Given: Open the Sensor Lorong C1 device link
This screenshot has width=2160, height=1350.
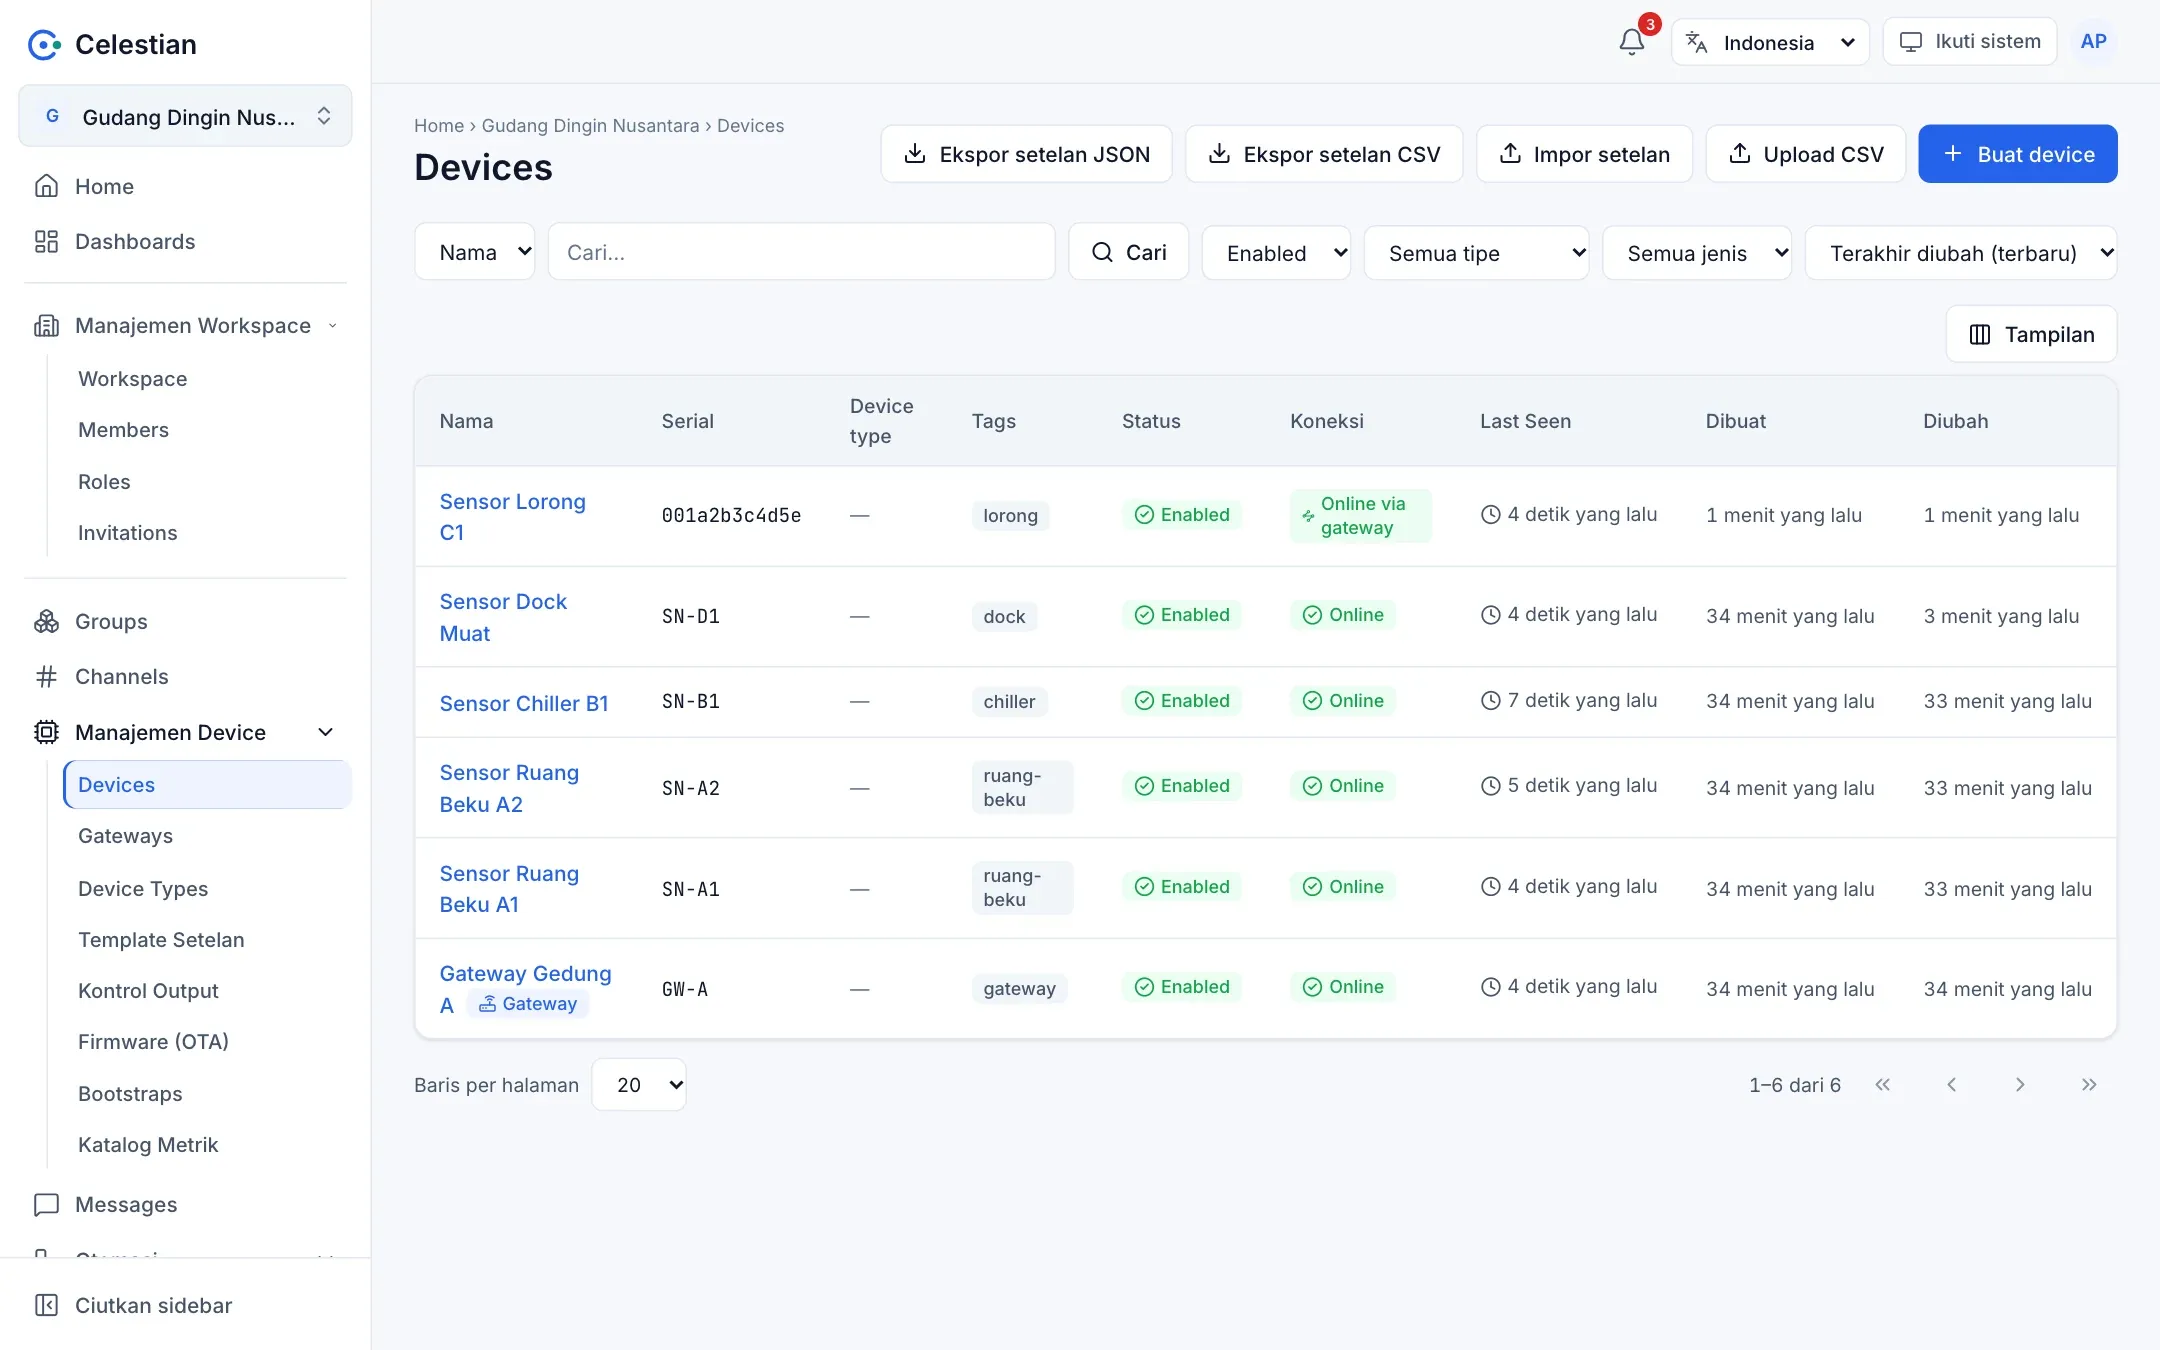Looking at the screenshot, I should 513,517.
